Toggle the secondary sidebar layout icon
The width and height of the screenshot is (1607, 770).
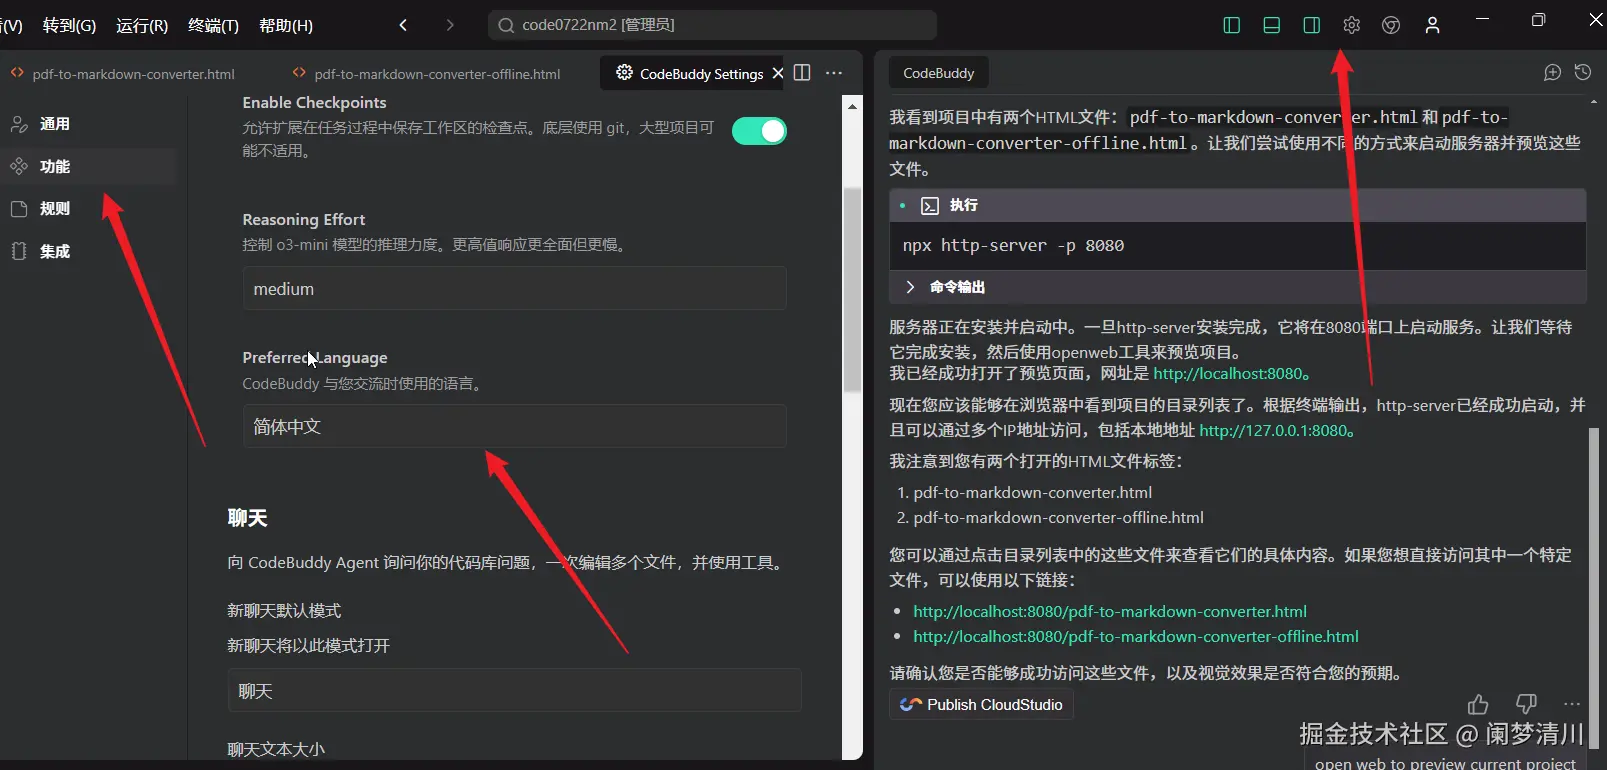[x=1312, y=25]
